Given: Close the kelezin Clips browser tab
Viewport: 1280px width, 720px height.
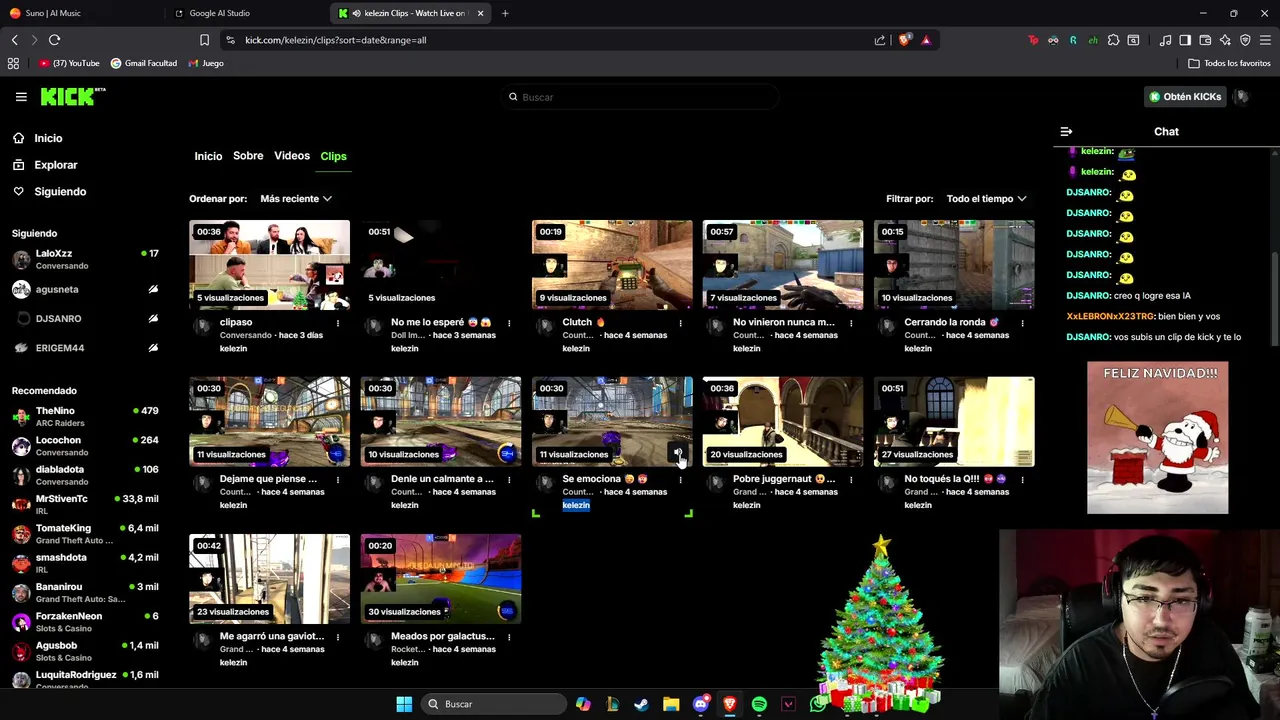Looking at the screenshot, I should tap(480, 13).
